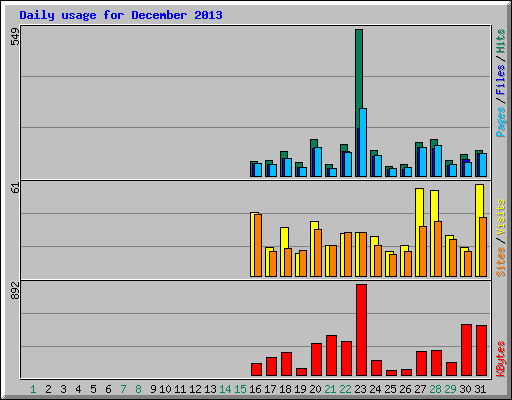The image size is (512, 400).
Task: Click day 16 on the x-axis
Action: (x=255, y=389)
